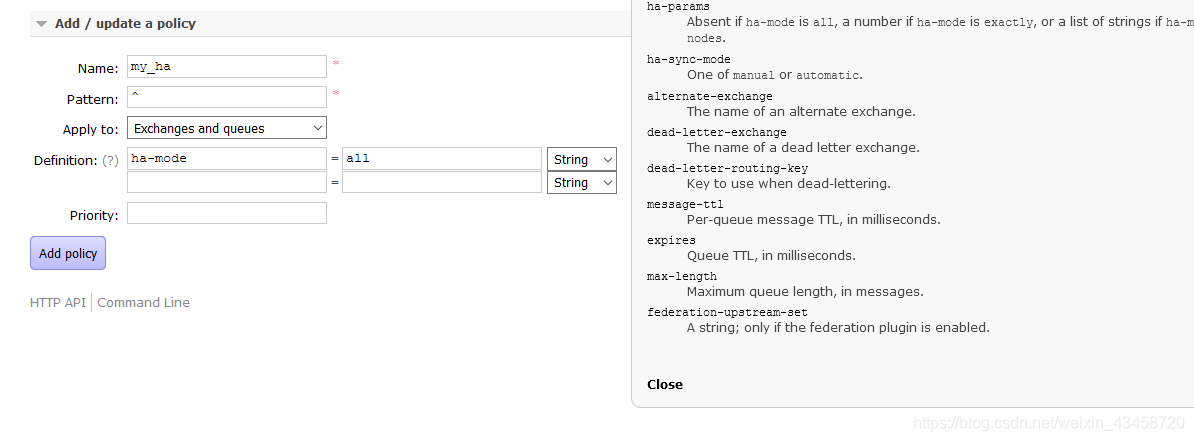
Task: Open the String type dropdown for the empty row
Action: coord(582,183)
